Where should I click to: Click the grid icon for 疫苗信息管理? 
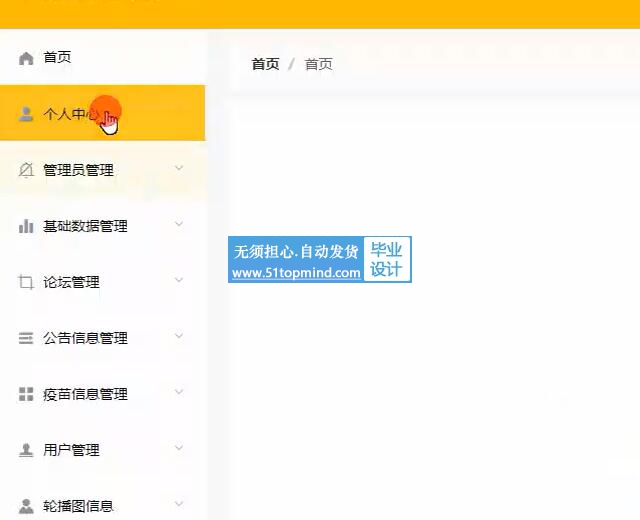point(26,394)
